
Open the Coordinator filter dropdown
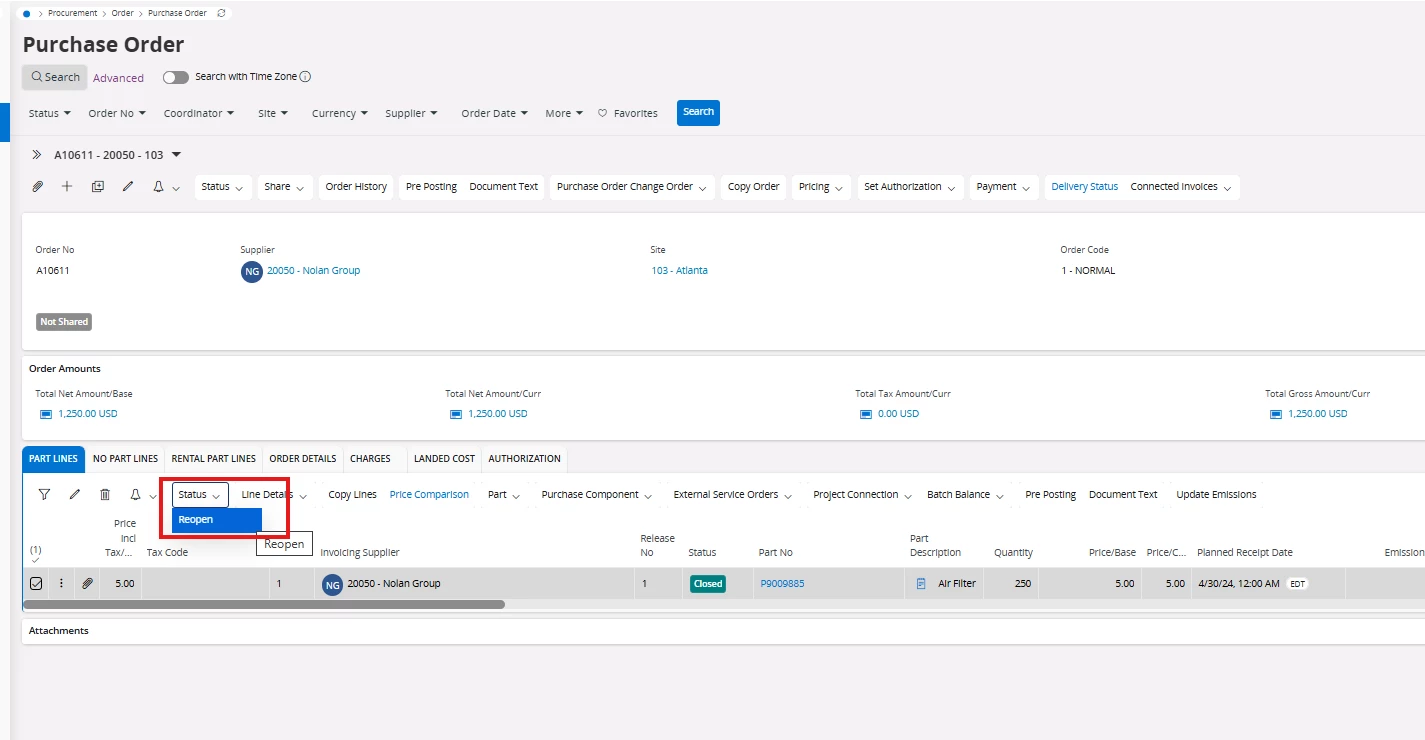199,114
